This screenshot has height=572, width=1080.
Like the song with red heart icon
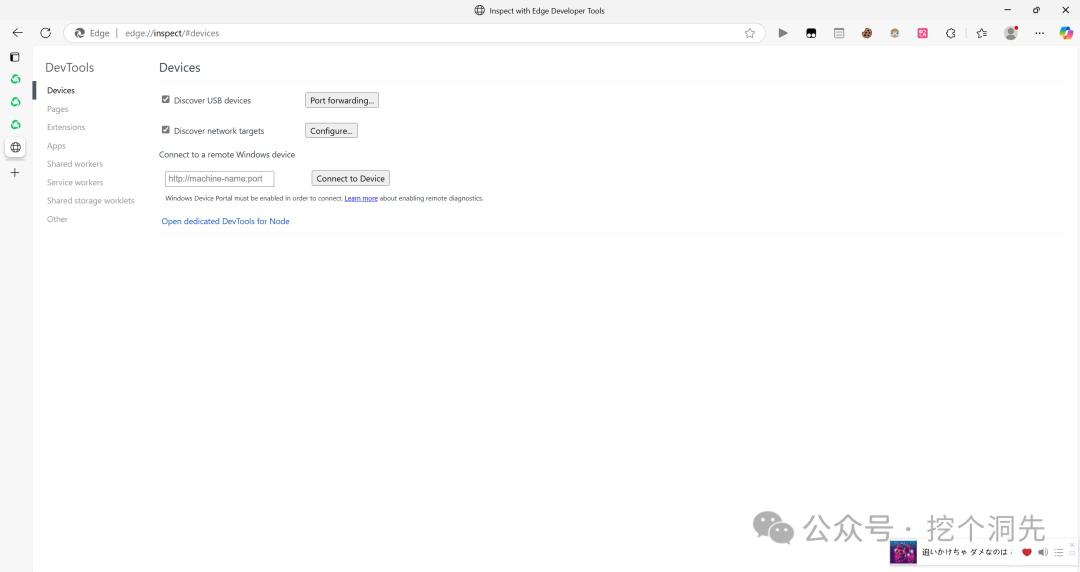pyautogui.click(x=1026, y=552)
